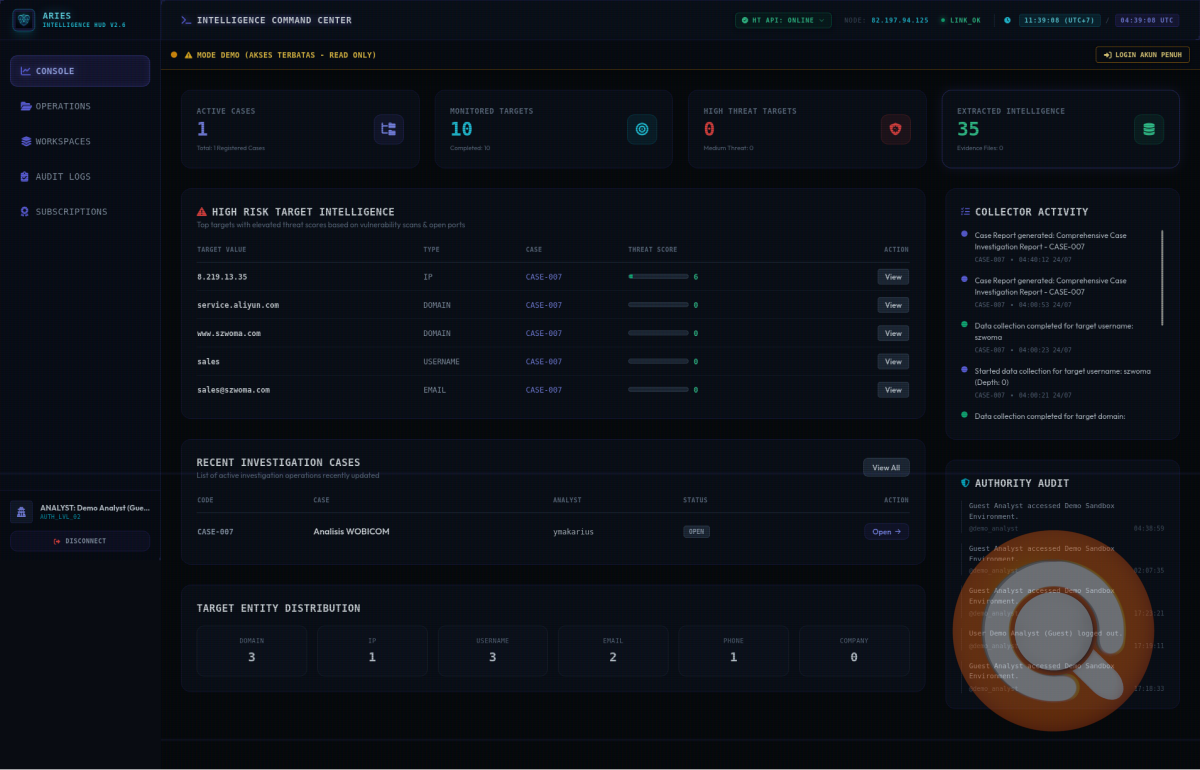
Task: Click View for the sales username target
Action: [893, 361]
